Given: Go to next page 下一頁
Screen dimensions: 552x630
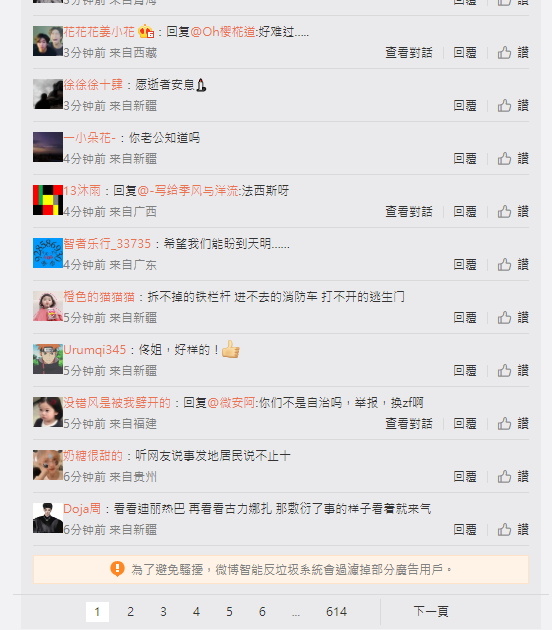Looking at the screenshot, I should [431, 612].
